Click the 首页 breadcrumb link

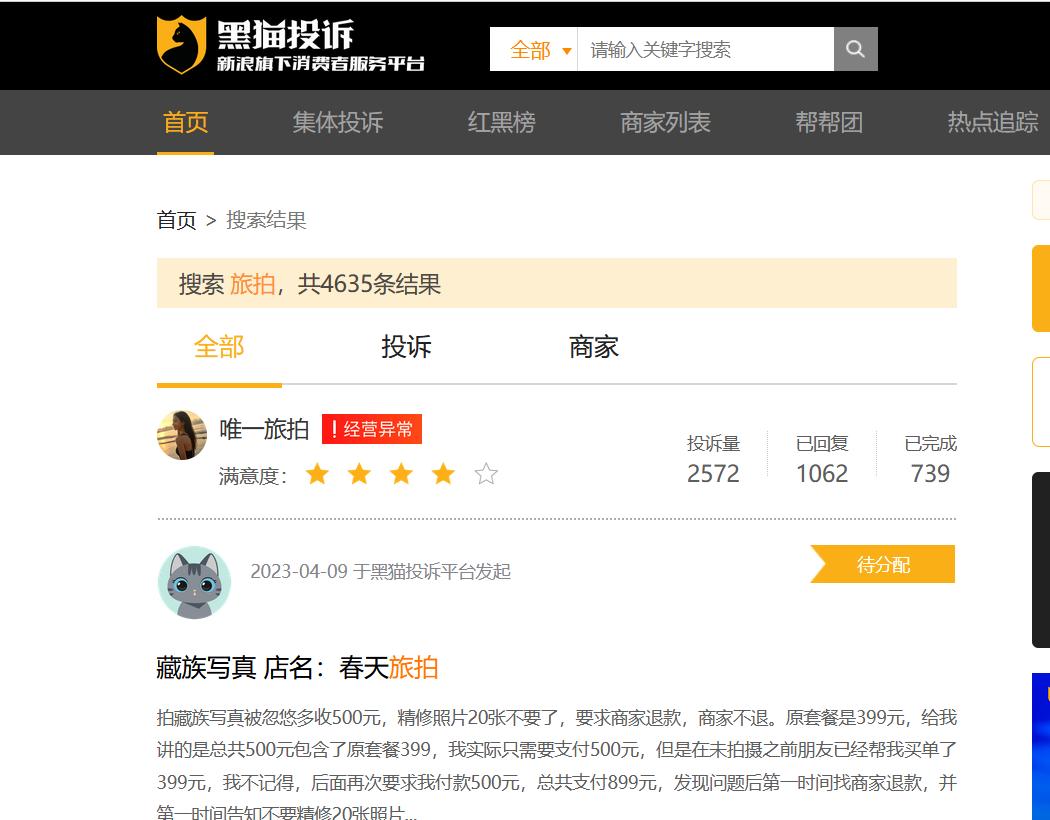pos(176,220)
